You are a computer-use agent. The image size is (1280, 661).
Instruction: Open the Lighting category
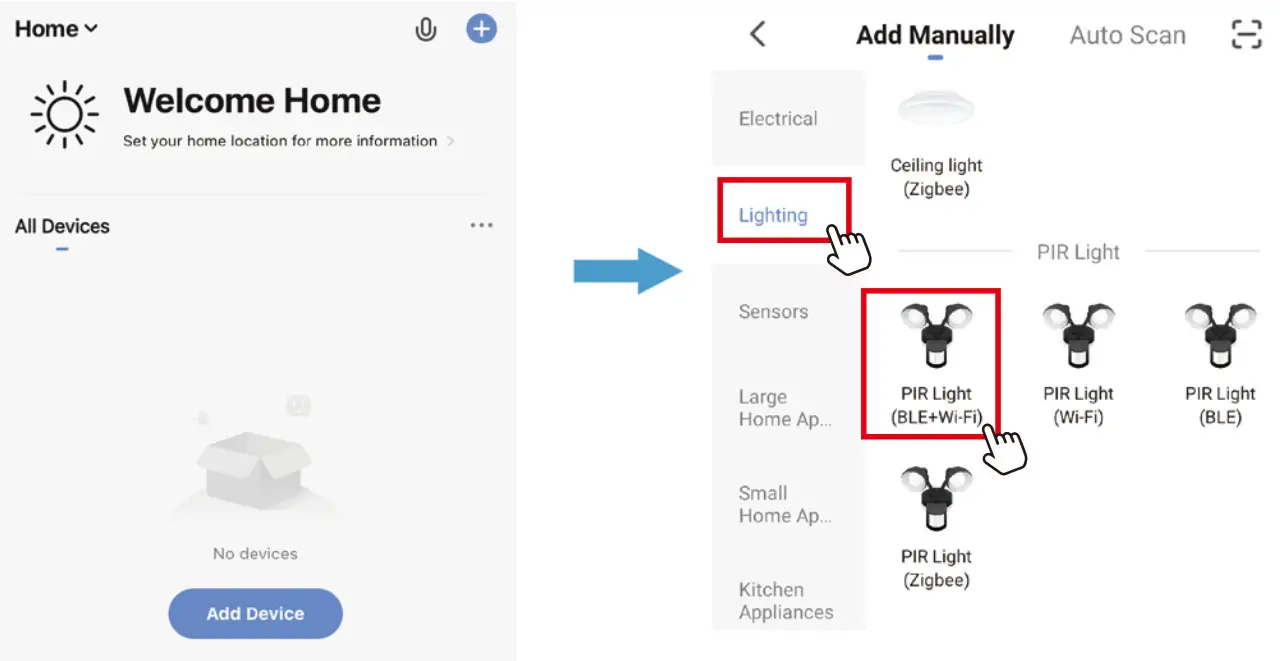(x=773, y=215)
